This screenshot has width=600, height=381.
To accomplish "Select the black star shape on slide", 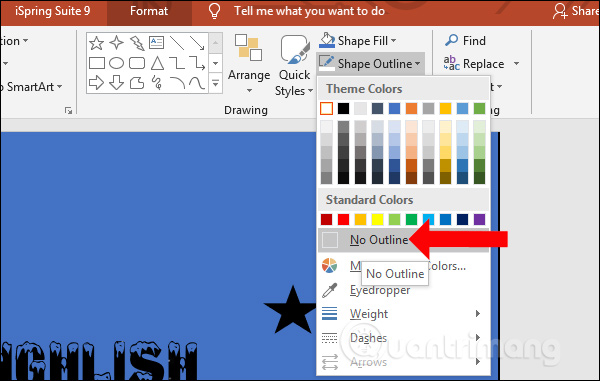I will 292,311.
